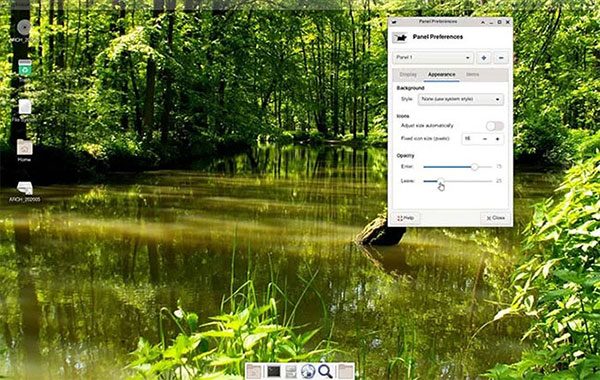Decrease the fixed icon size value
600x380 pixels.
click(485, 139)
